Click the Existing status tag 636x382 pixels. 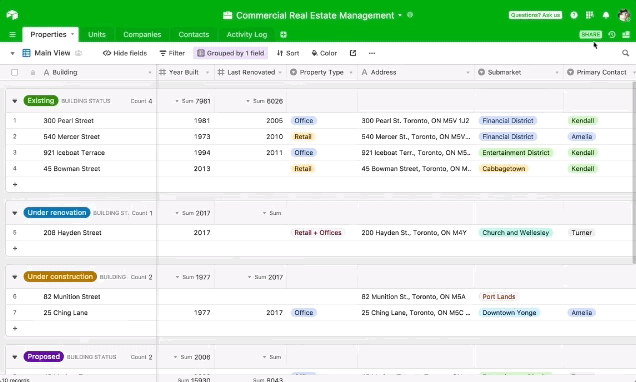(41, 101)
